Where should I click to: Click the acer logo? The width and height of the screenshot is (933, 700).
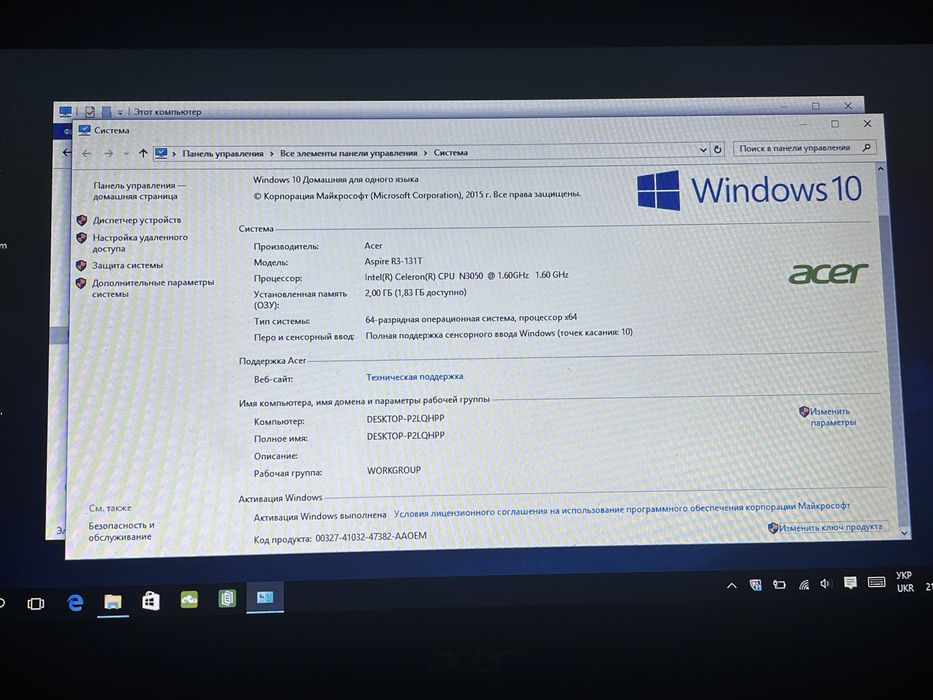(x=828, y=273)
